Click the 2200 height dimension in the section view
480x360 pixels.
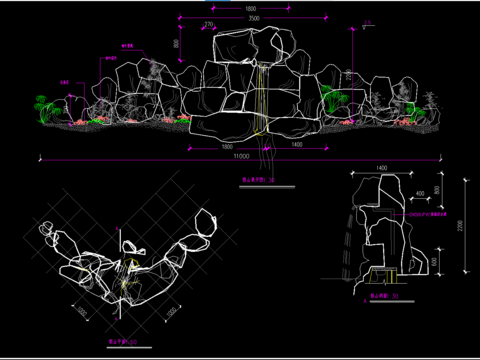point(460,226)
